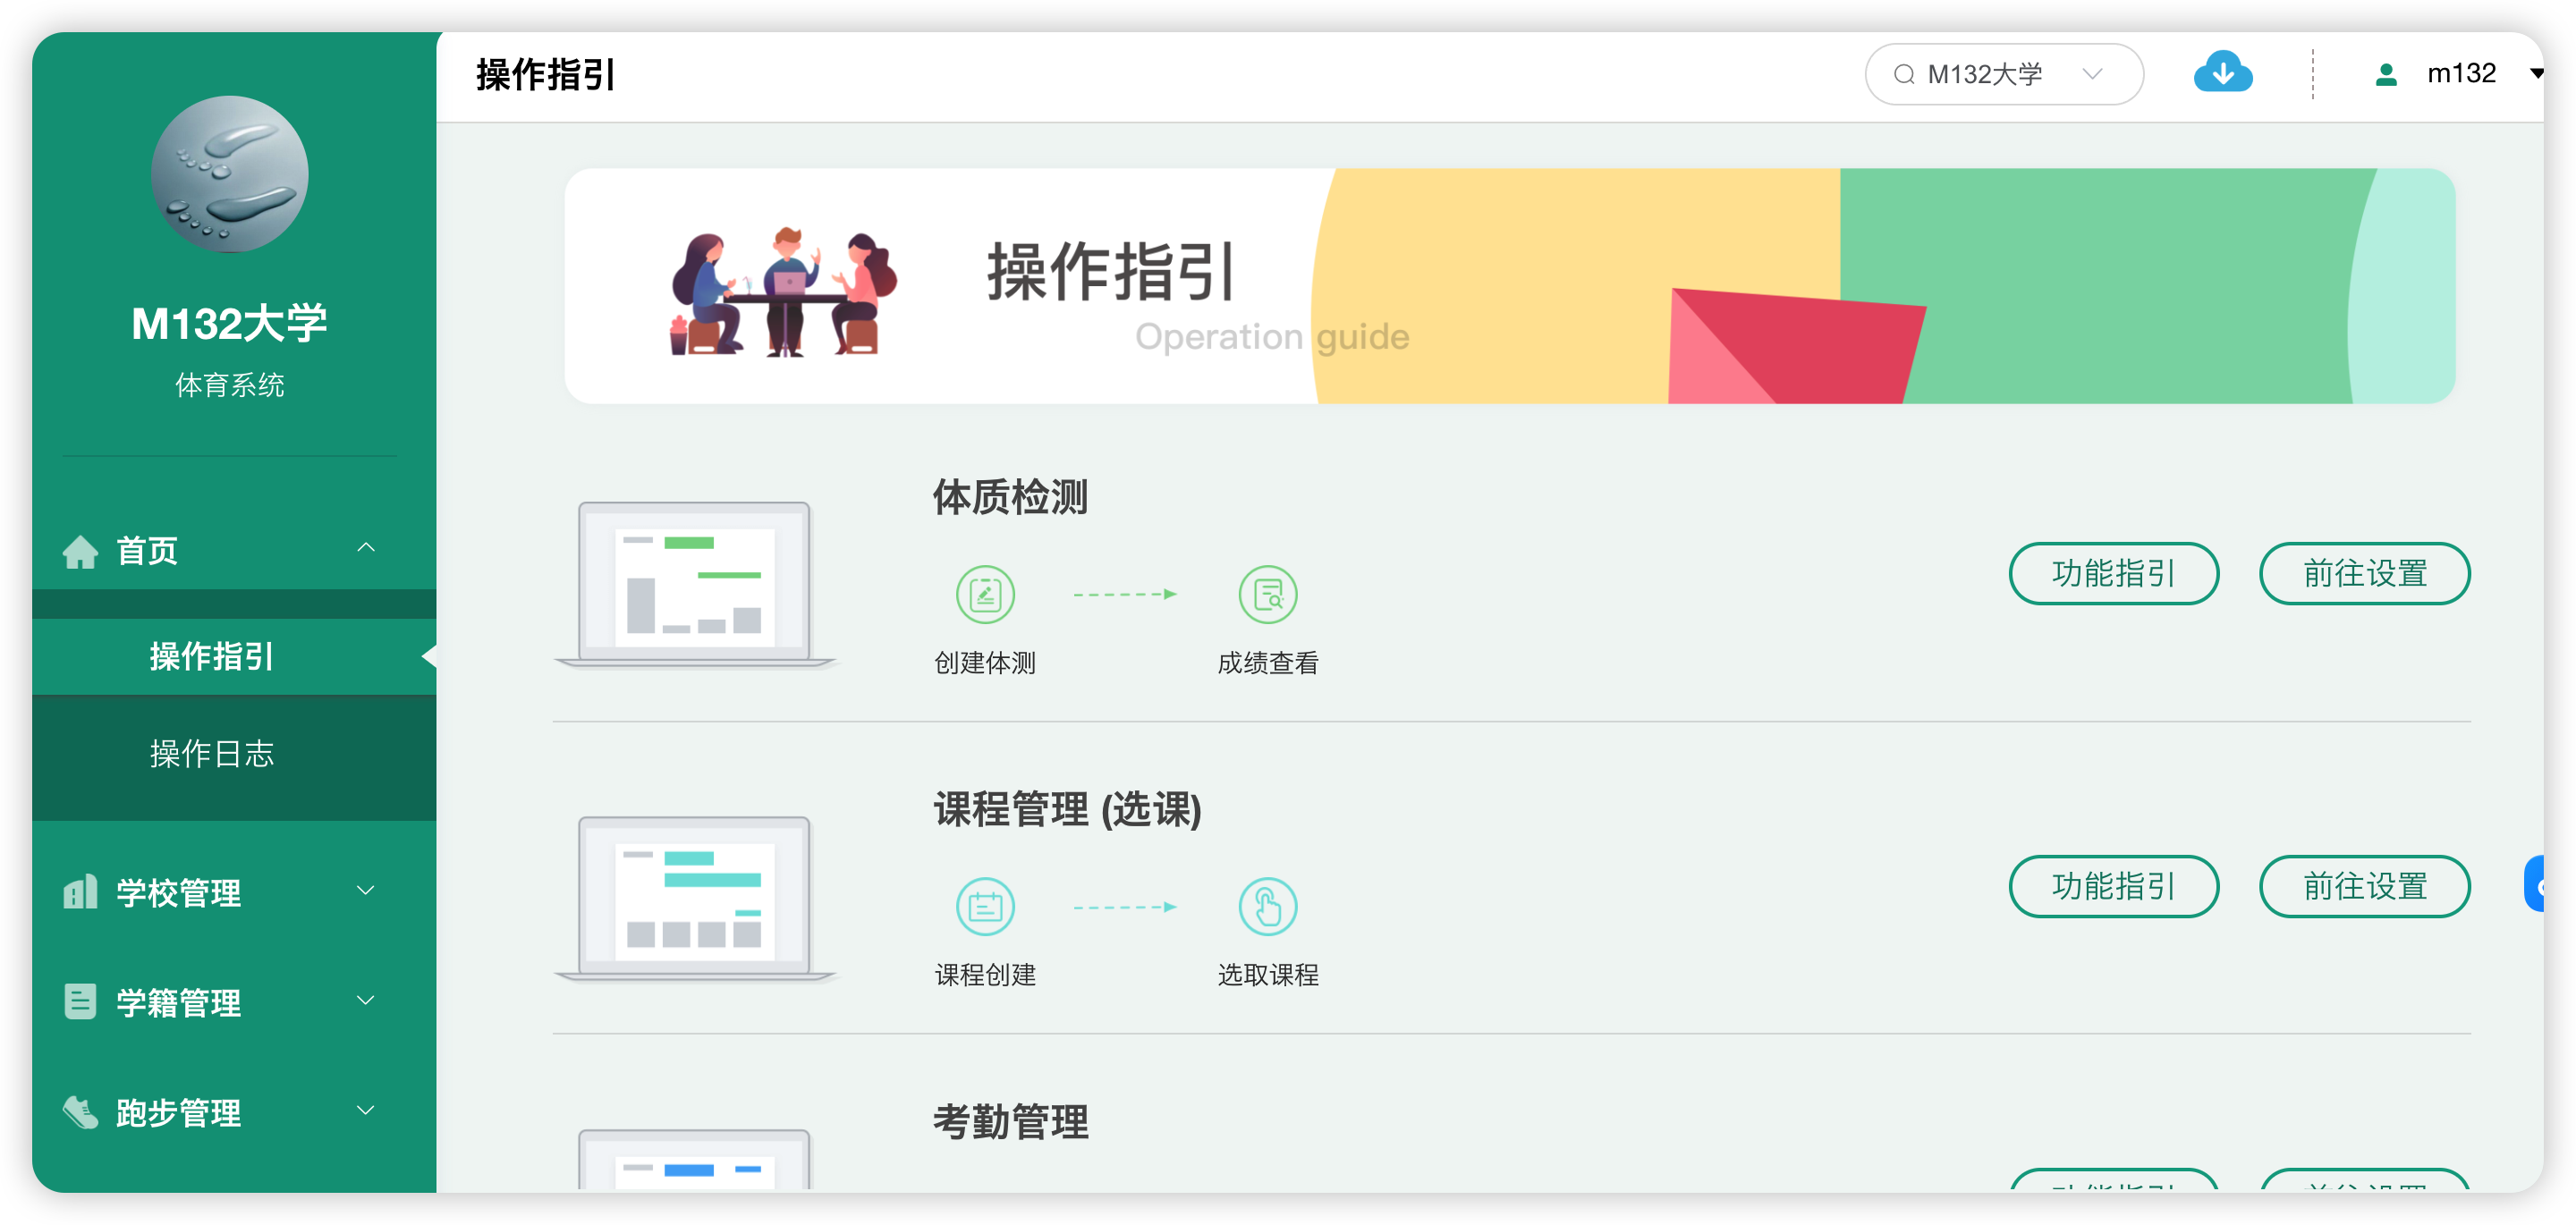Click the 首页 menu label
2576x1225 pixels.
coord(147,550)
